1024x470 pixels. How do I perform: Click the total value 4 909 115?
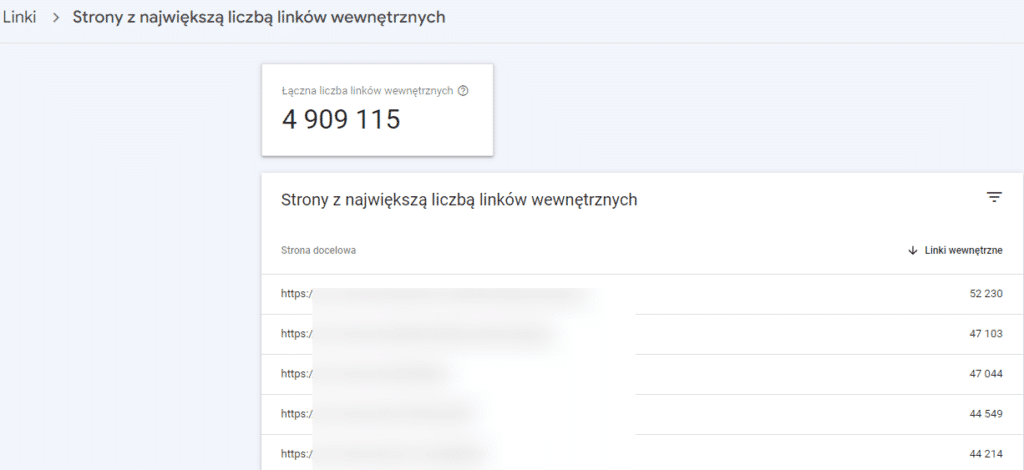pos(341,119)
